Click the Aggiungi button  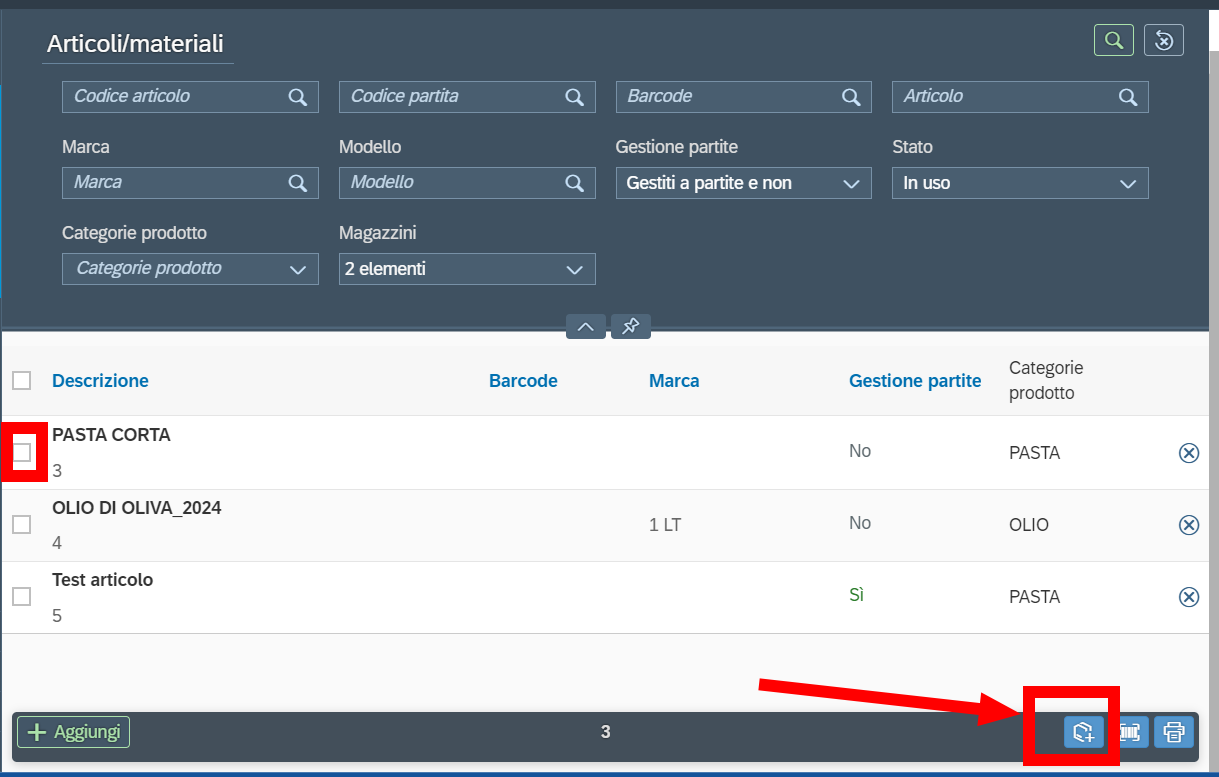73,732
